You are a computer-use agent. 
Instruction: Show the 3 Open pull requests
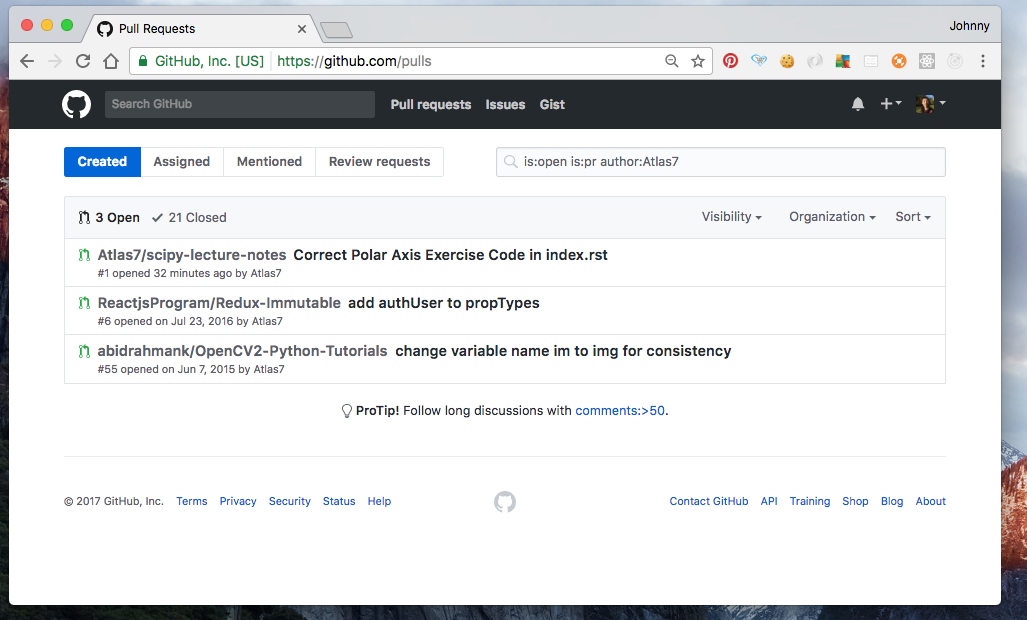click(x=109, y=217)
